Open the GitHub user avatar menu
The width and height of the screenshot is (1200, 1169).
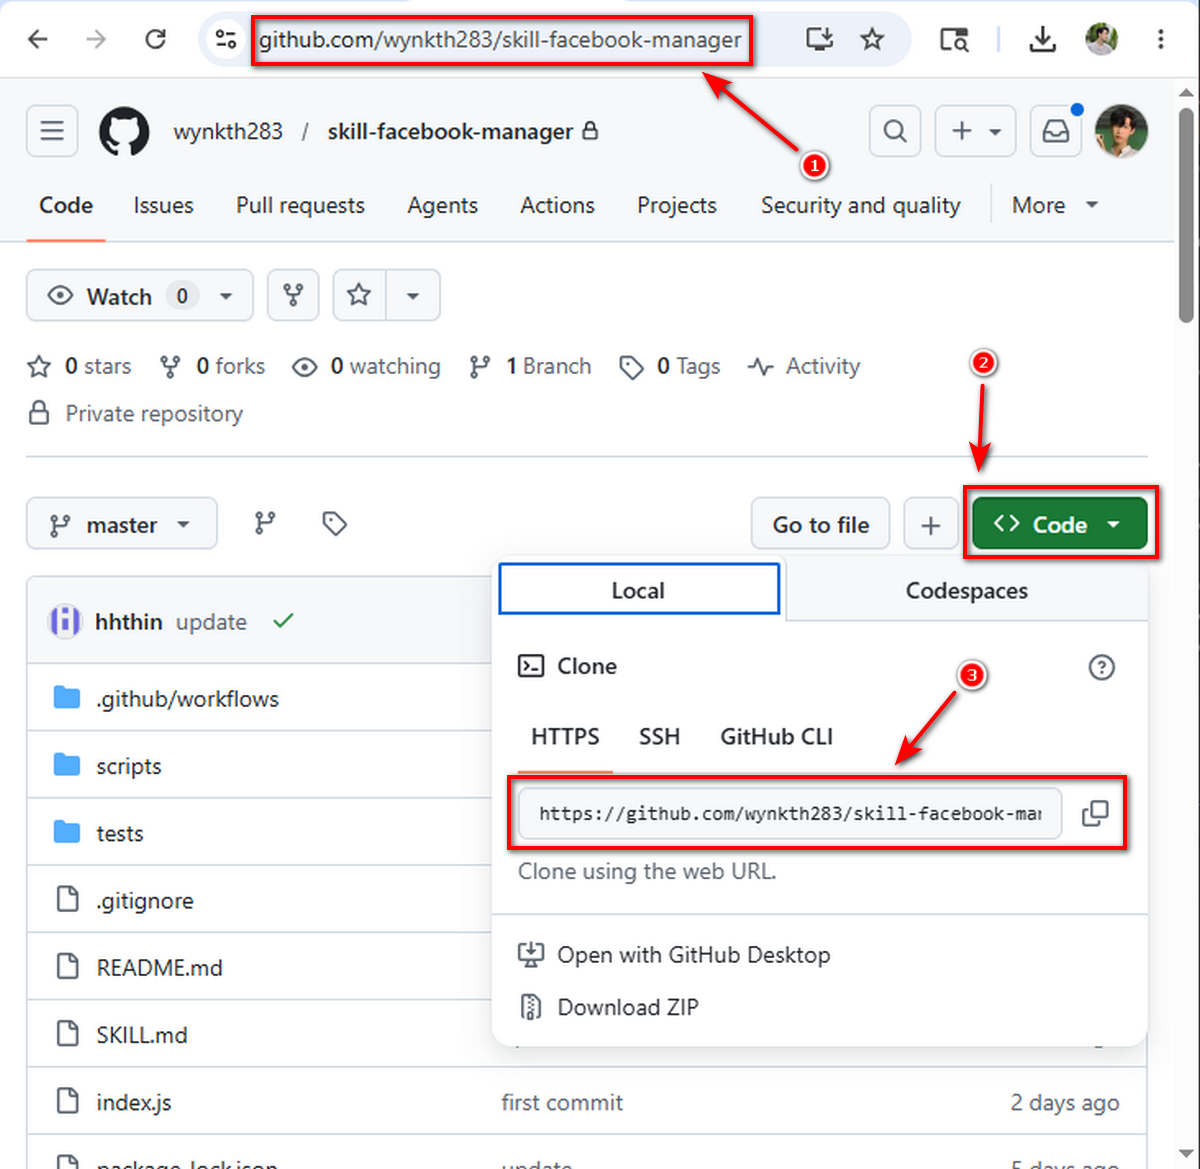tap(1121, 131)
